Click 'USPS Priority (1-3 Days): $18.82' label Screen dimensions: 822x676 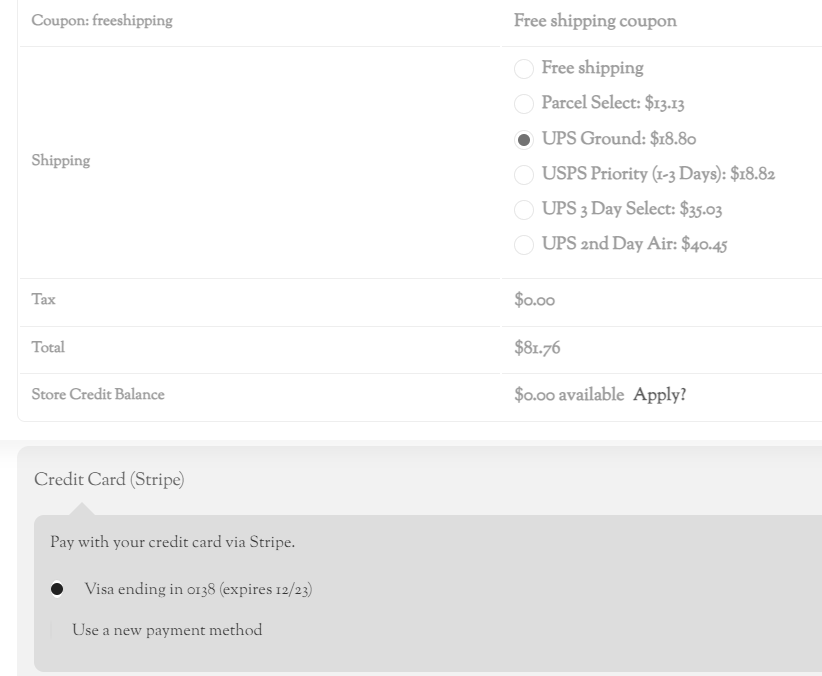click(658, 174)
